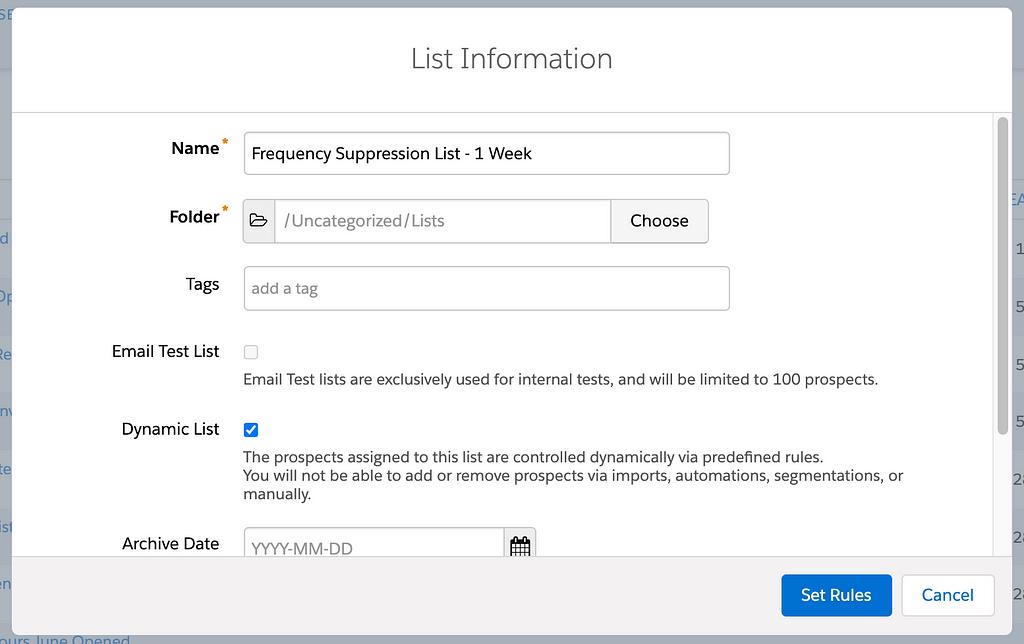Image resolution: width=1024 pixels, height=644 pixels.
Task: Select the Archive Date YYYY-MM-DD input
Action: [x=373, y=546]
